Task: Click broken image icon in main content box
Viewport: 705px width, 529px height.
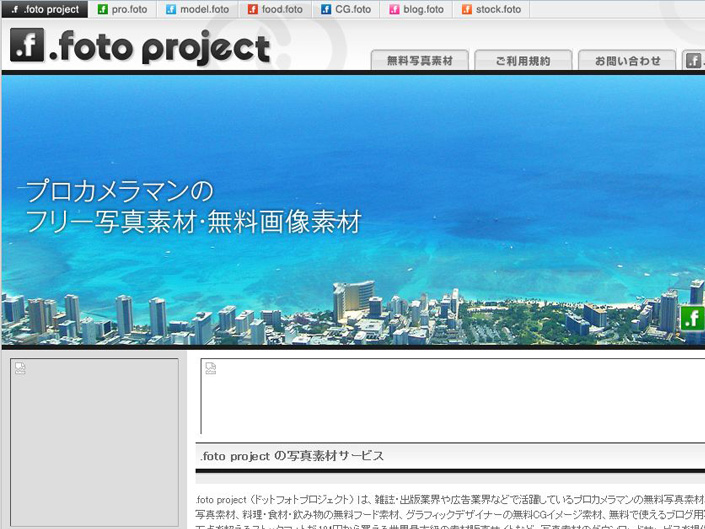Action: 211,369
